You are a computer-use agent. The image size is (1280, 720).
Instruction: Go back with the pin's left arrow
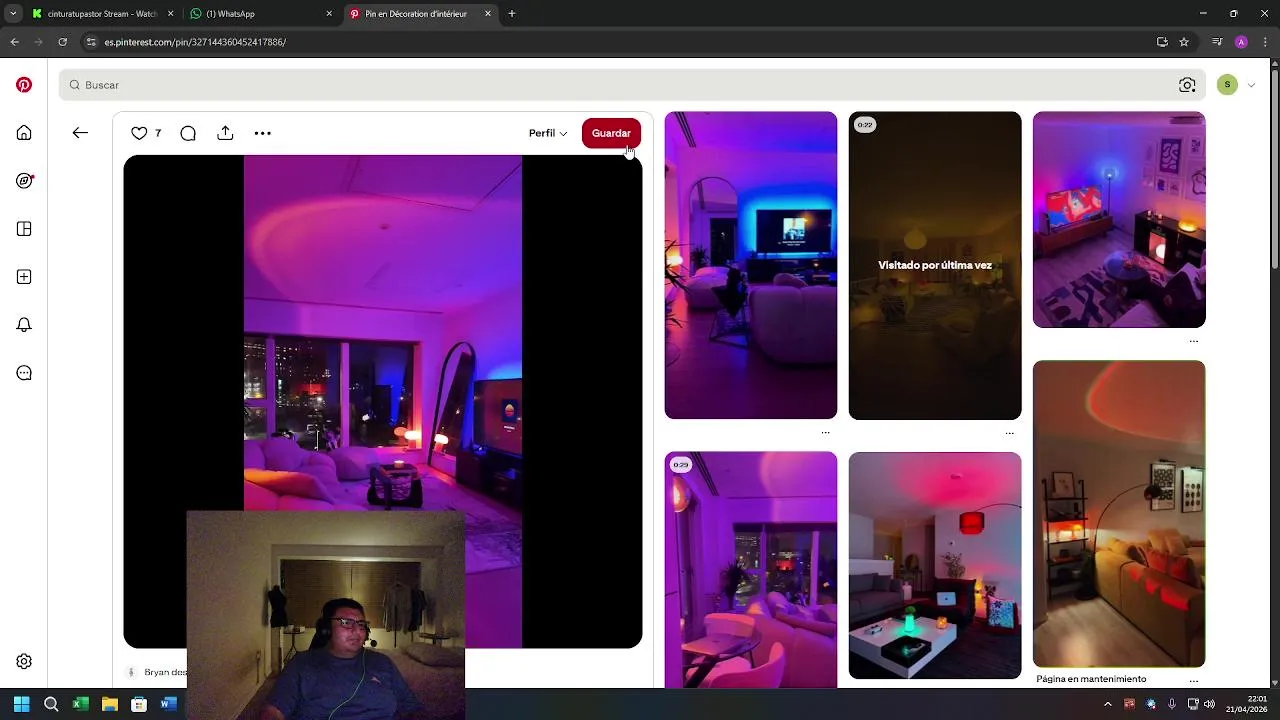click(x=80, y=133)
